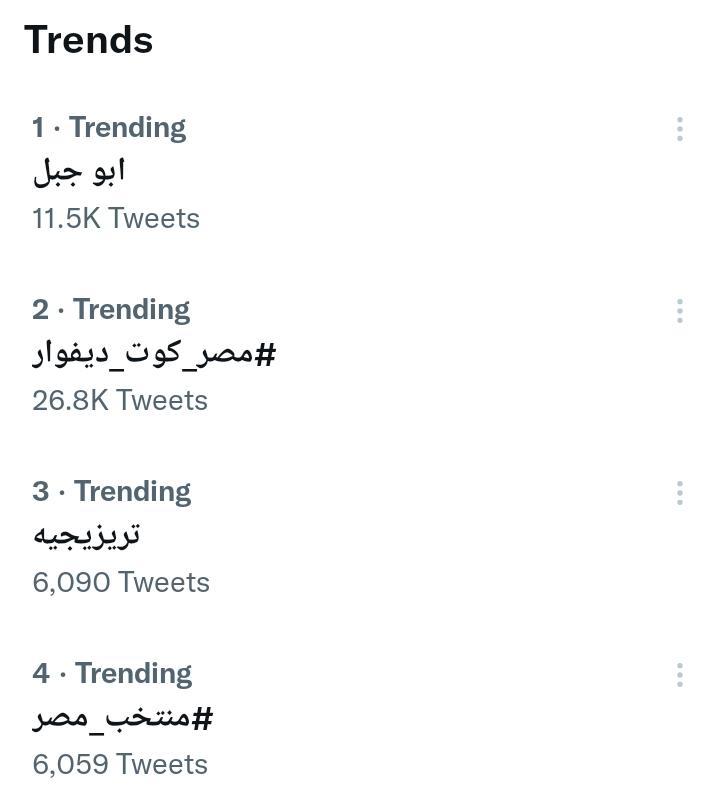720x807 pixels.
Task: Click the "4 · Trending" label
Action: pyautogui.click(x=112, y=674)
